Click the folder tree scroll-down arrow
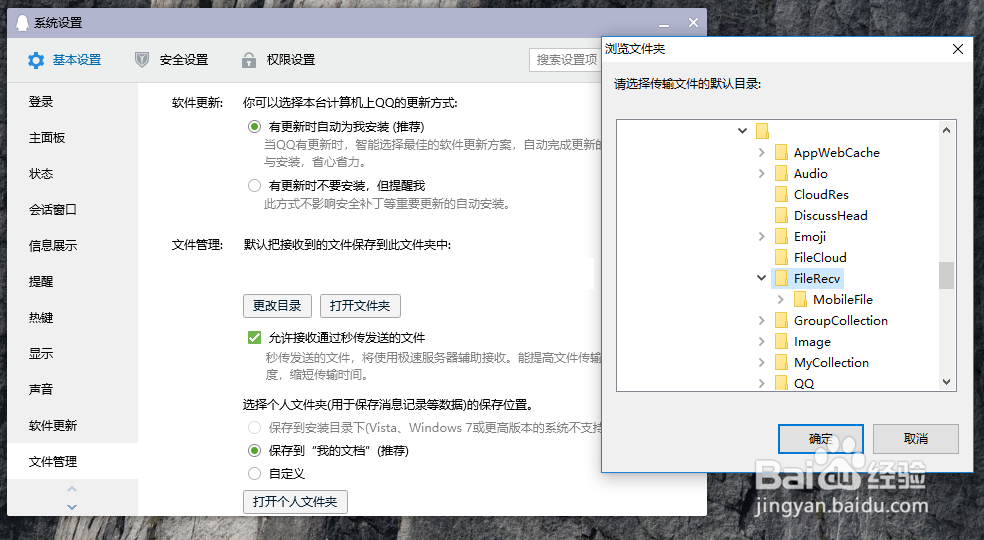This screenshot has height=540, width=984. 946,382
